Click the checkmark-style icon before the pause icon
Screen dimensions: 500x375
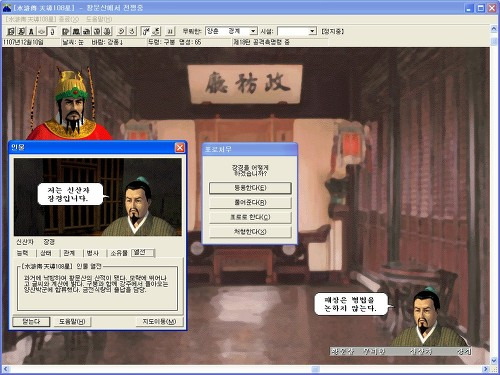156,31
